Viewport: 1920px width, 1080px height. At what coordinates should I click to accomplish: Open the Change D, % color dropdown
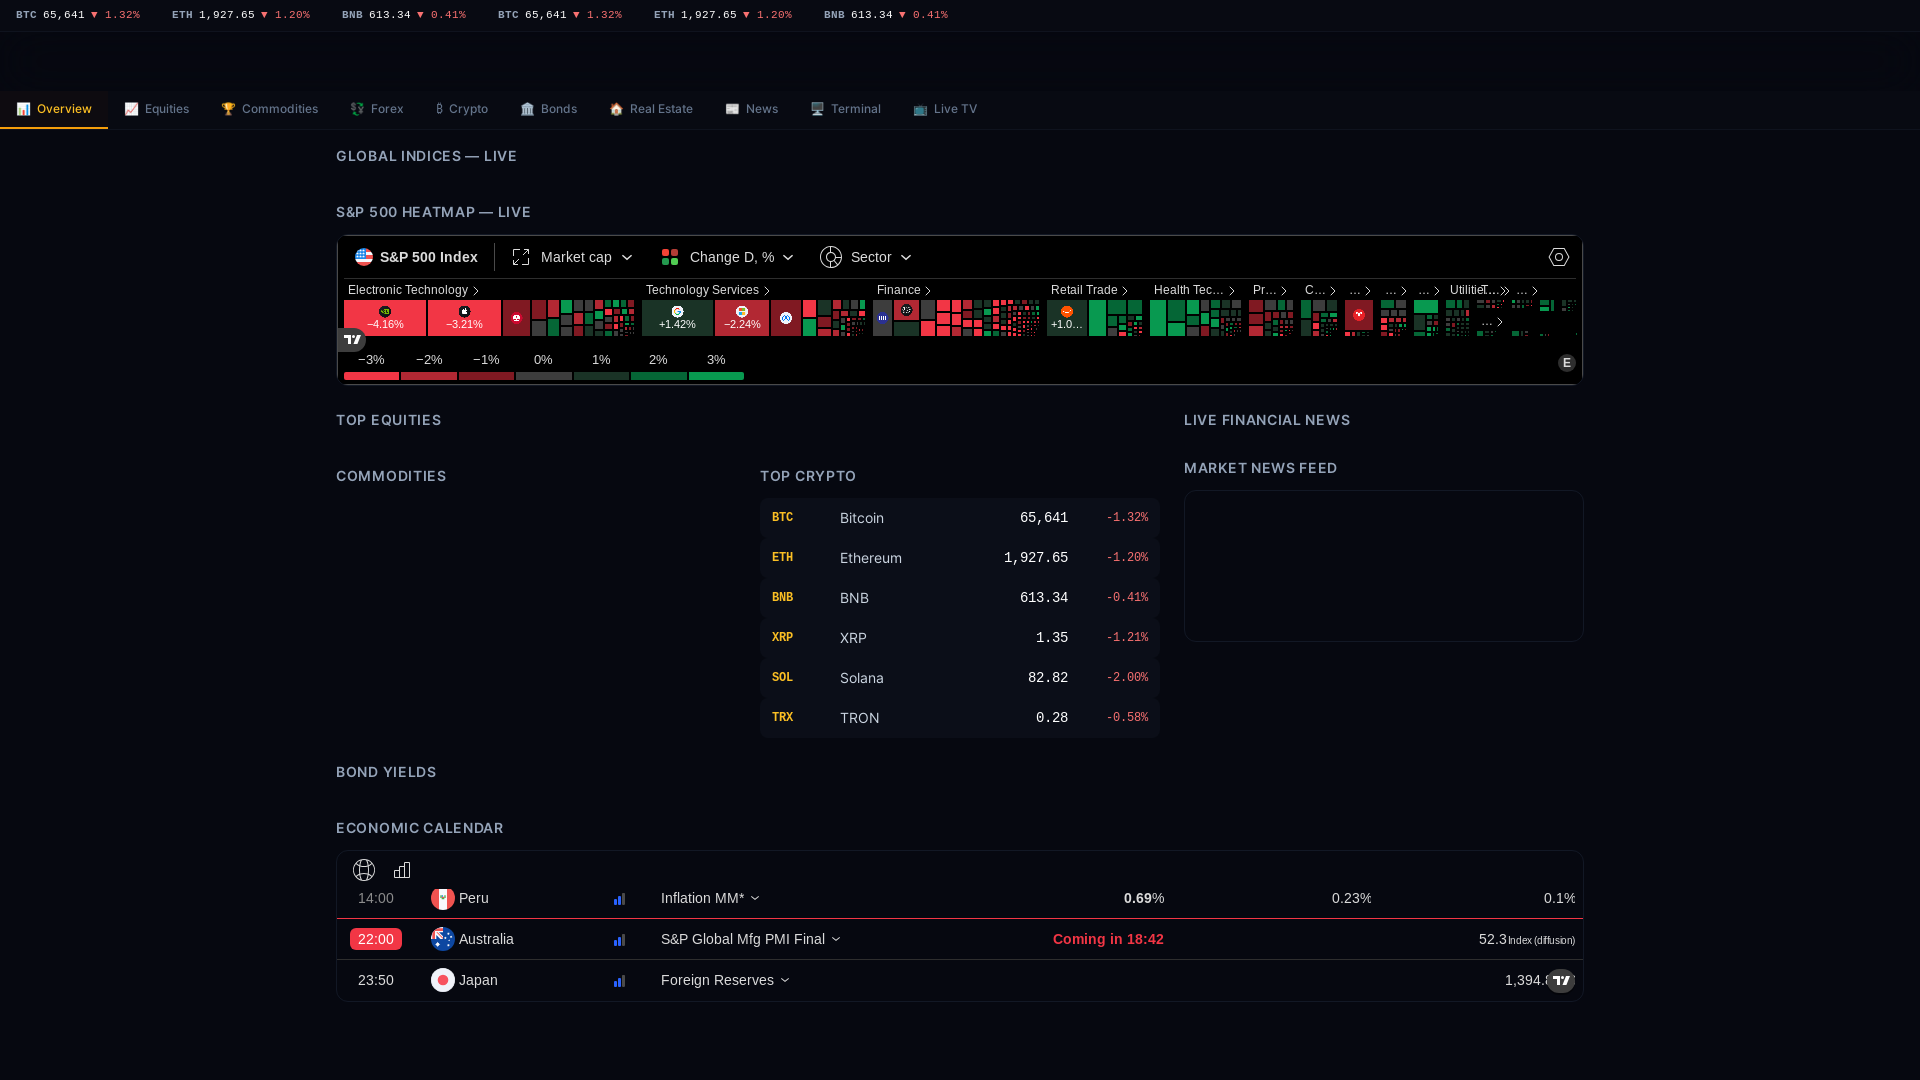pos(727,257)
